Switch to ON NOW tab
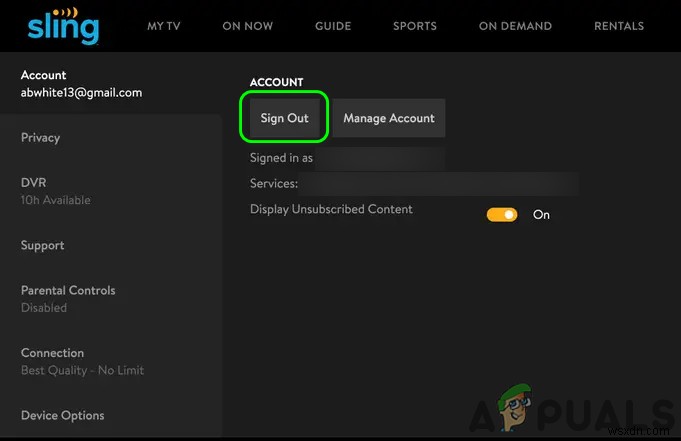 click(246, 26)
